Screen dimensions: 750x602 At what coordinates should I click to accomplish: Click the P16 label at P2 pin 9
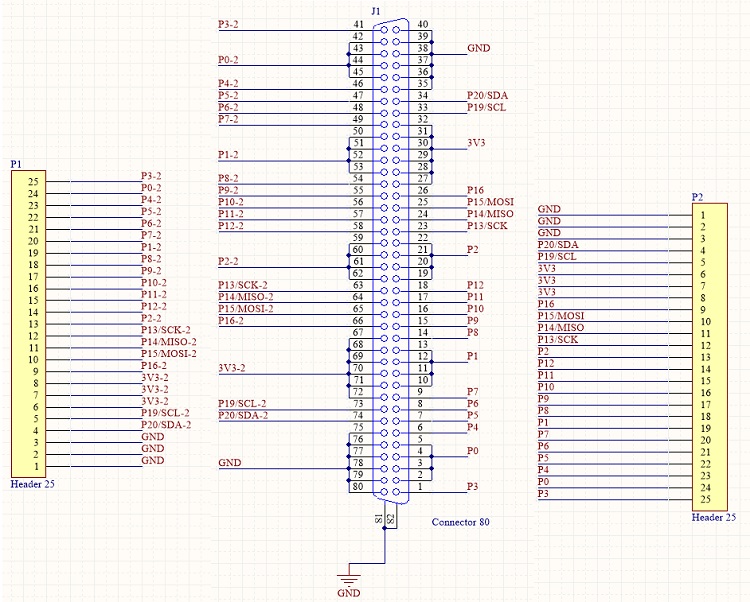tap(546, 304)
